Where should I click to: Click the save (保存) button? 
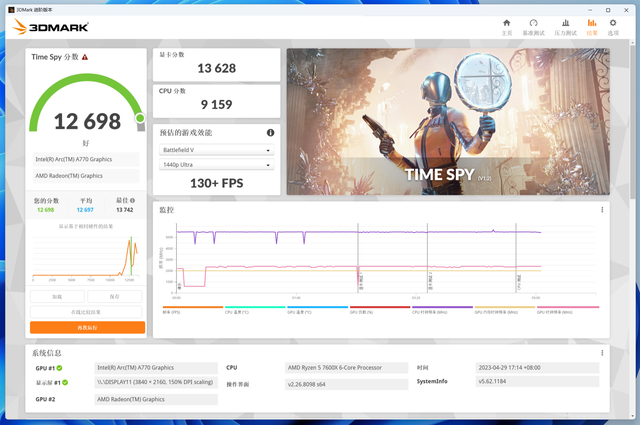click(115, 297)
